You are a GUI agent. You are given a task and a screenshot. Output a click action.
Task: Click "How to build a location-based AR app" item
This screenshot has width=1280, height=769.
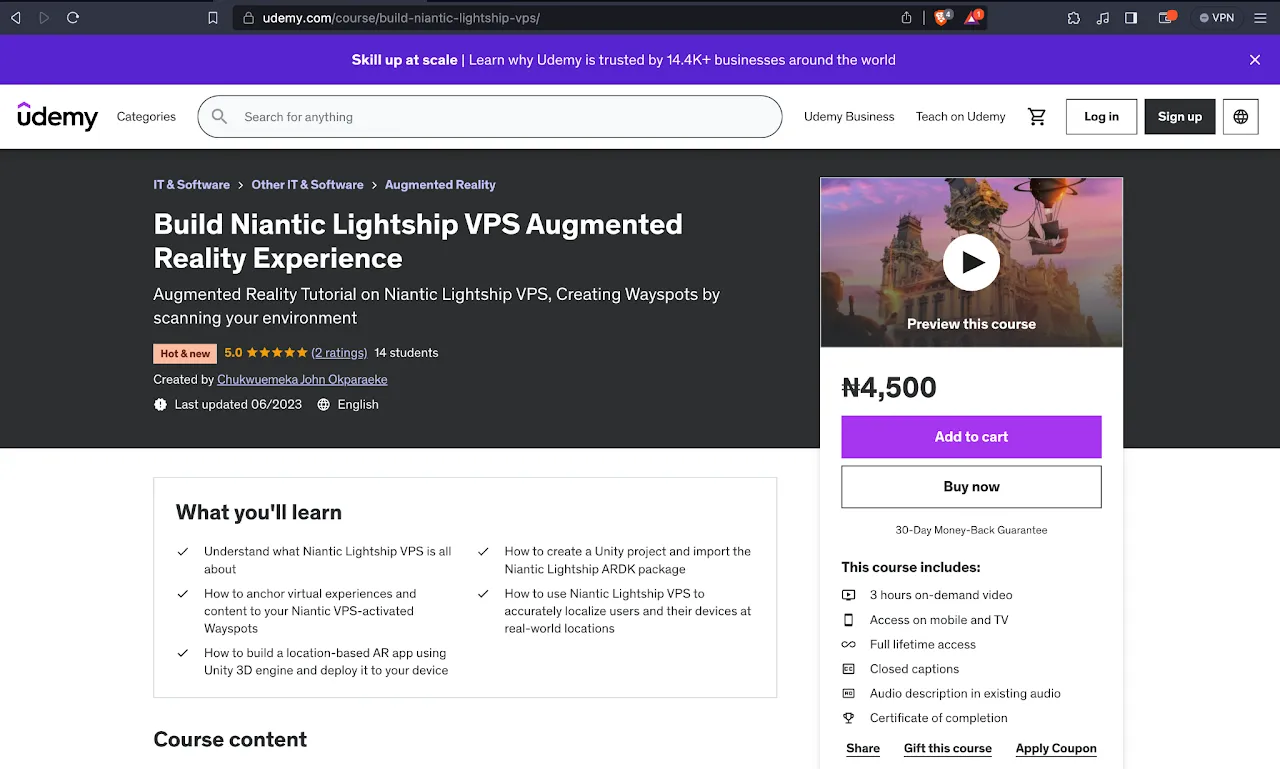coord(326,661)
